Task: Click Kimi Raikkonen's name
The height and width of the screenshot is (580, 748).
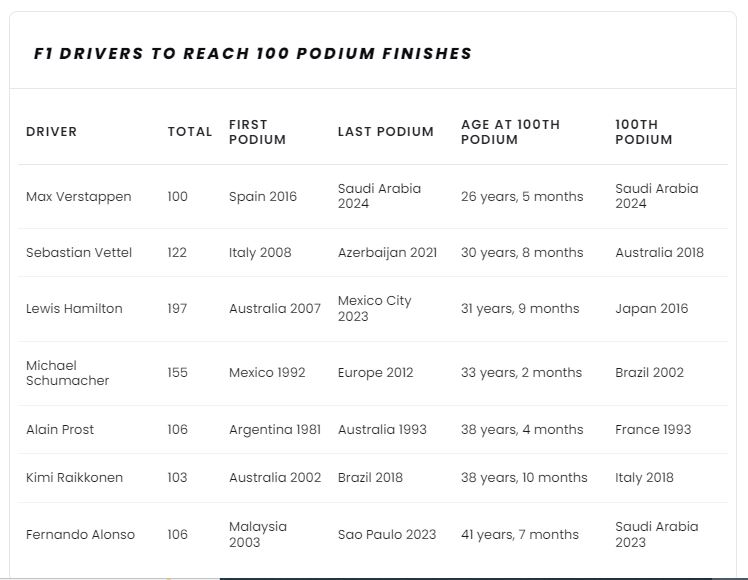Action: point(74,477)
